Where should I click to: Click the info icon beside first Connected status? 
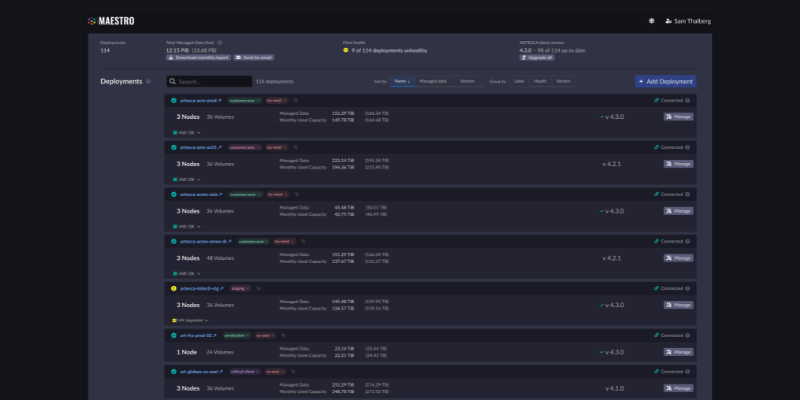(687, 101)
